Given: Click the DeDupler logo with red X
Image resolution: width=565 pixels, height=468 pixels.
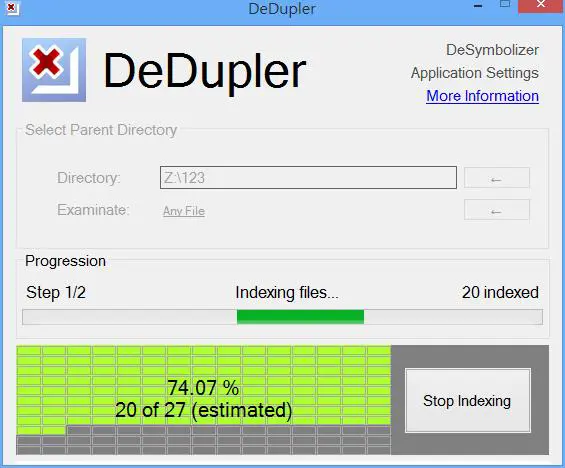Looking at the screenshot, I should pyautogui.click(x=54, y=70).
